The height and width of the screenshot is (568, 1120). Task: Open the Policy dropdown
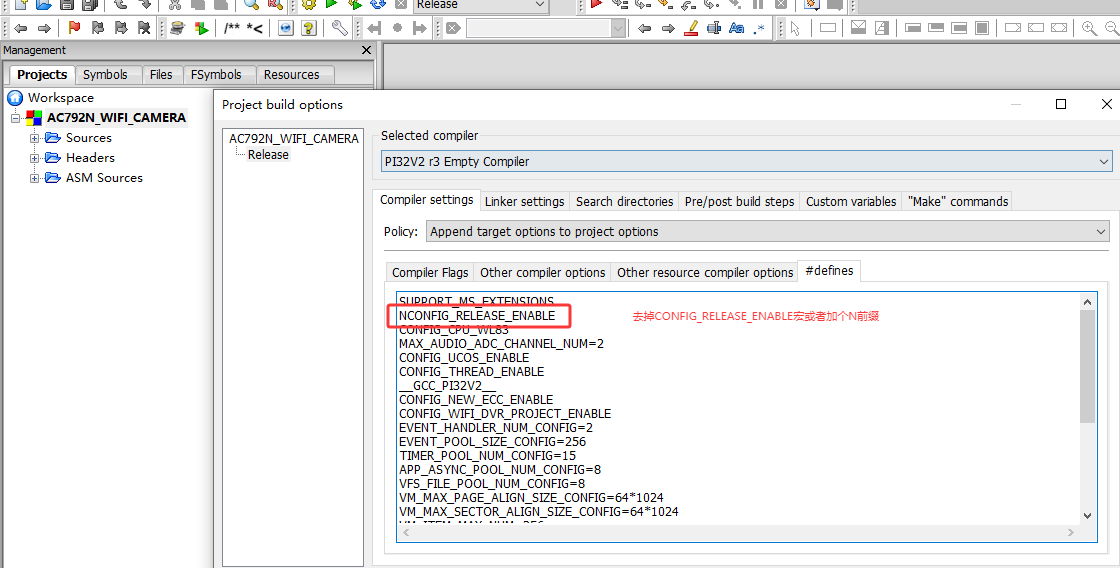pyautogui.click(x=768, y=231)
